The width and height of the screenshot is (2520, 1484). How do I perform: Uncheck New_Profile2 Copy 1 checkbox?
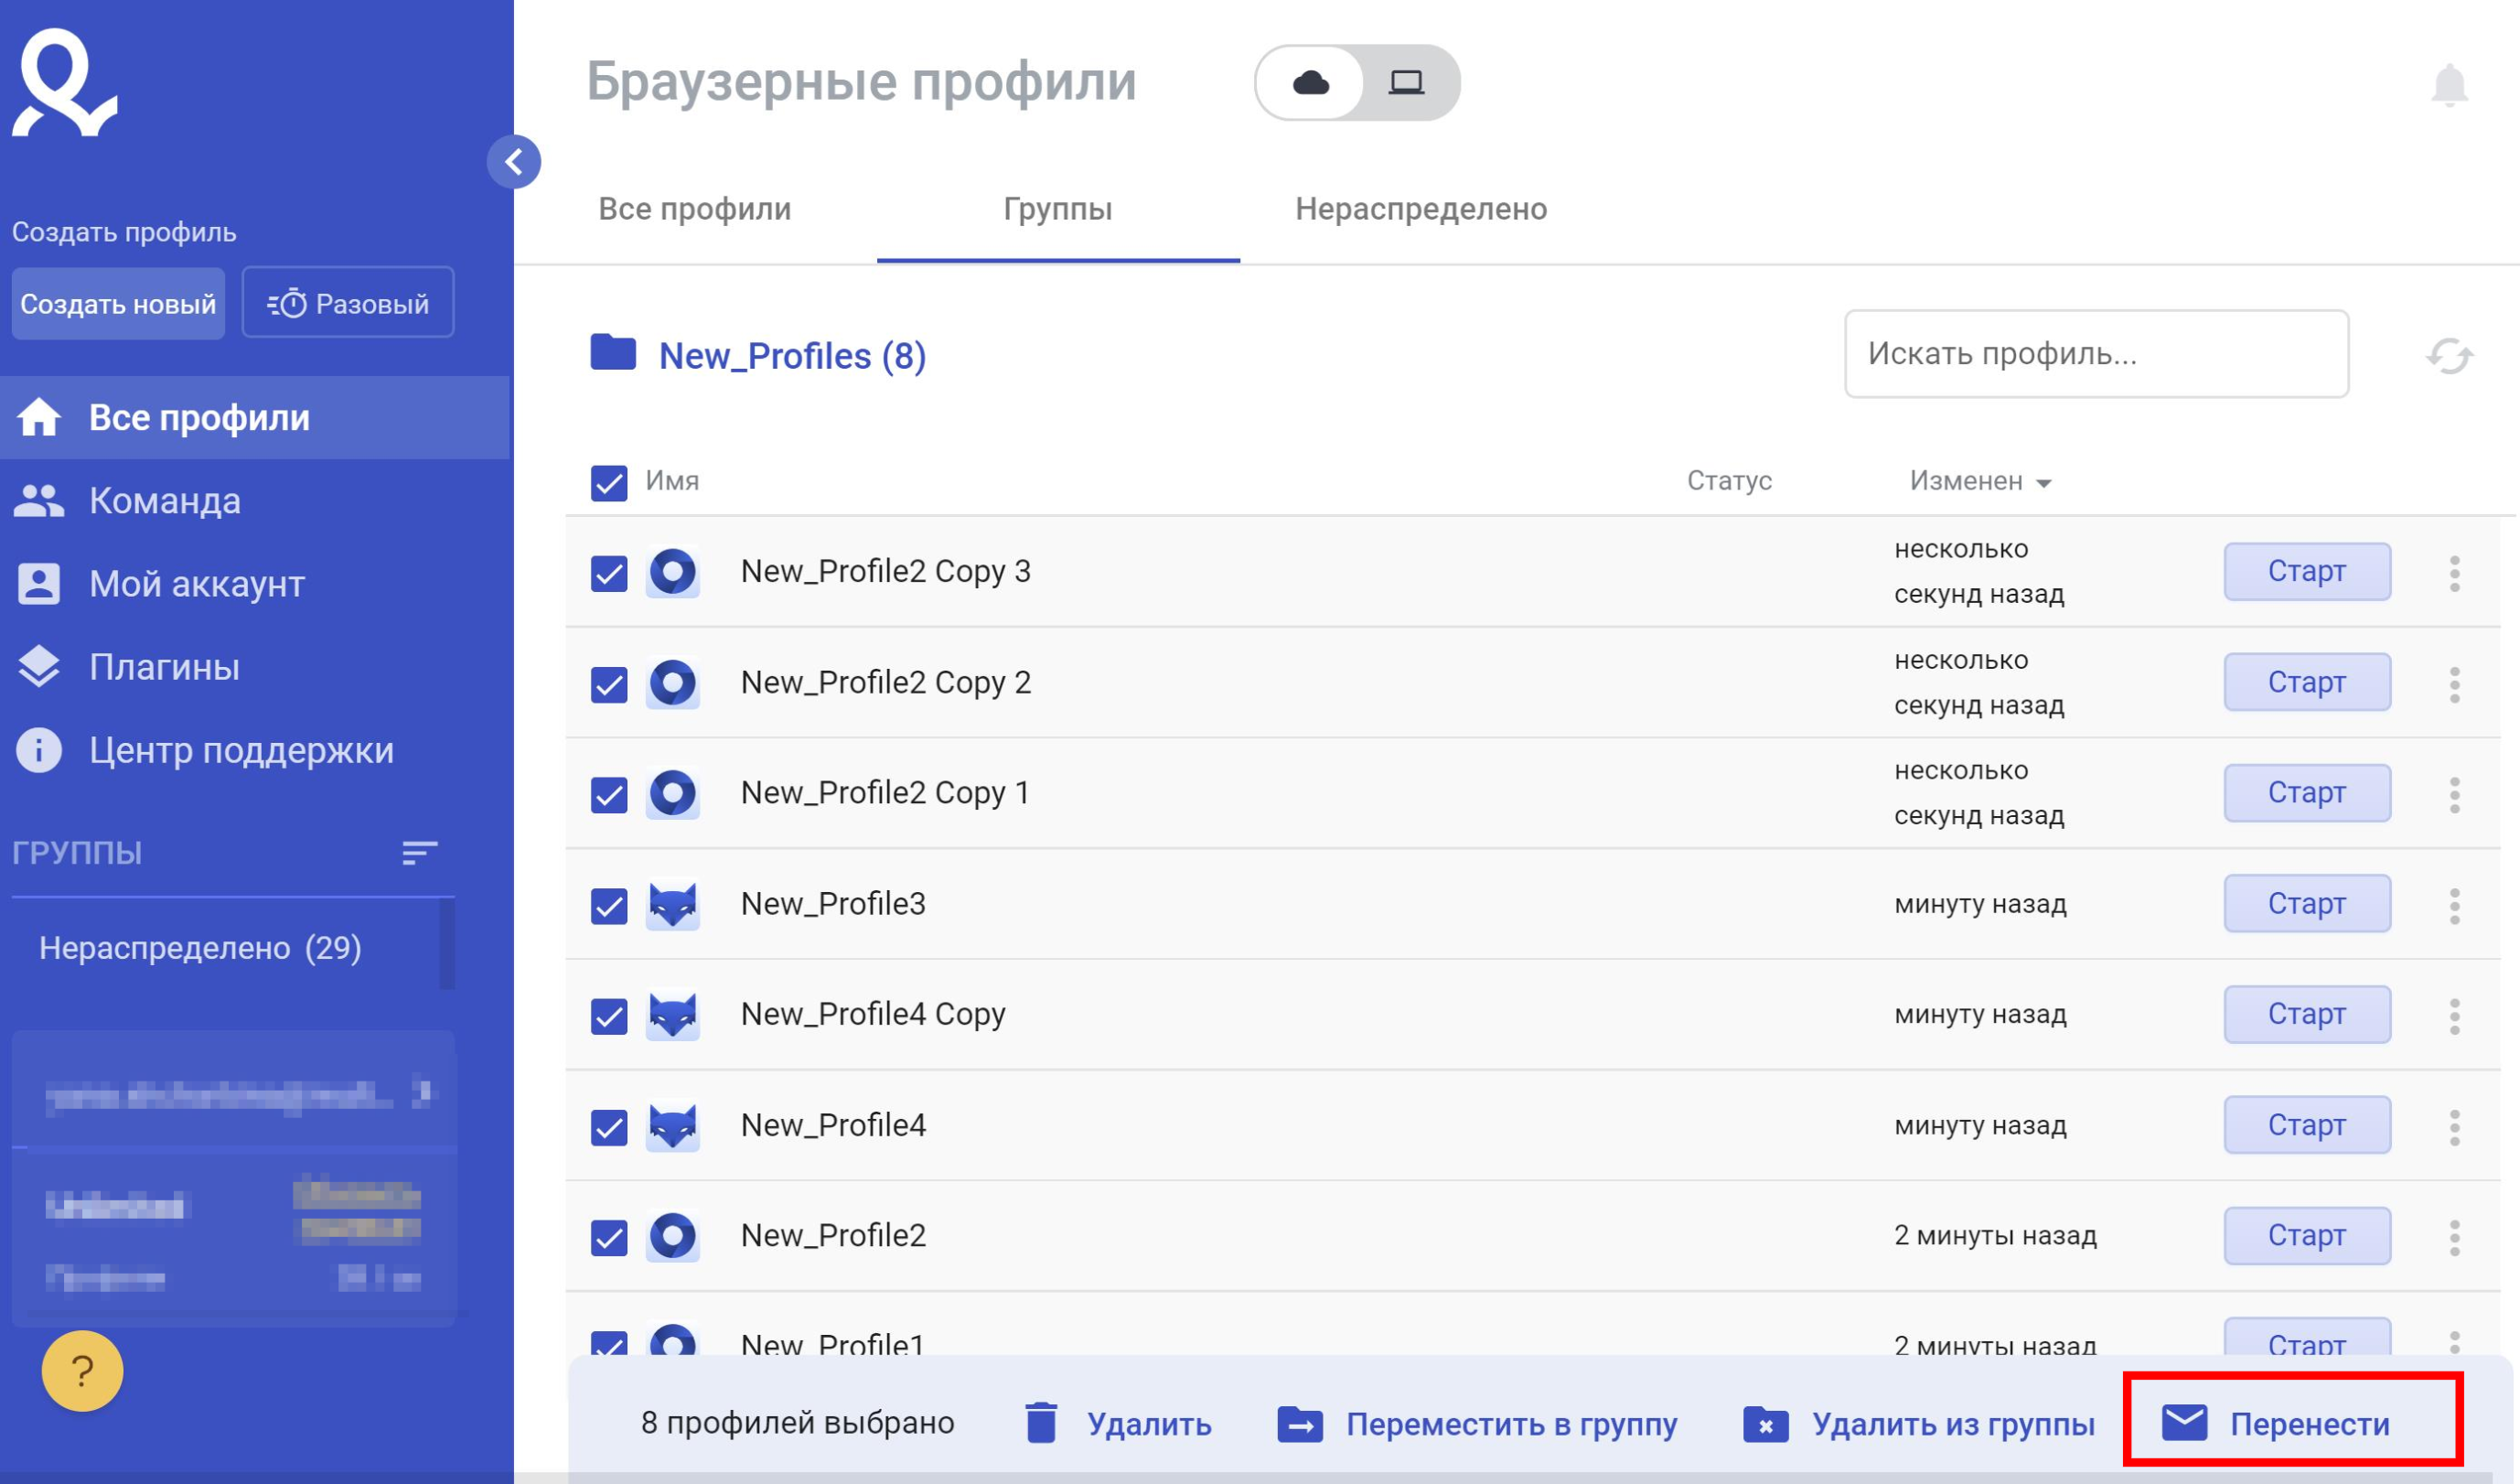[609, 795]
